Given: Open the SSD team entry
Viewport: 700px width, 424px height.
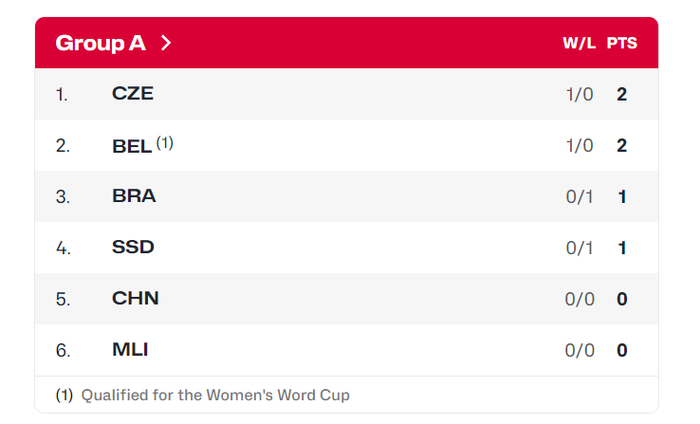Looking at the screenshot, I should (133, 248).
